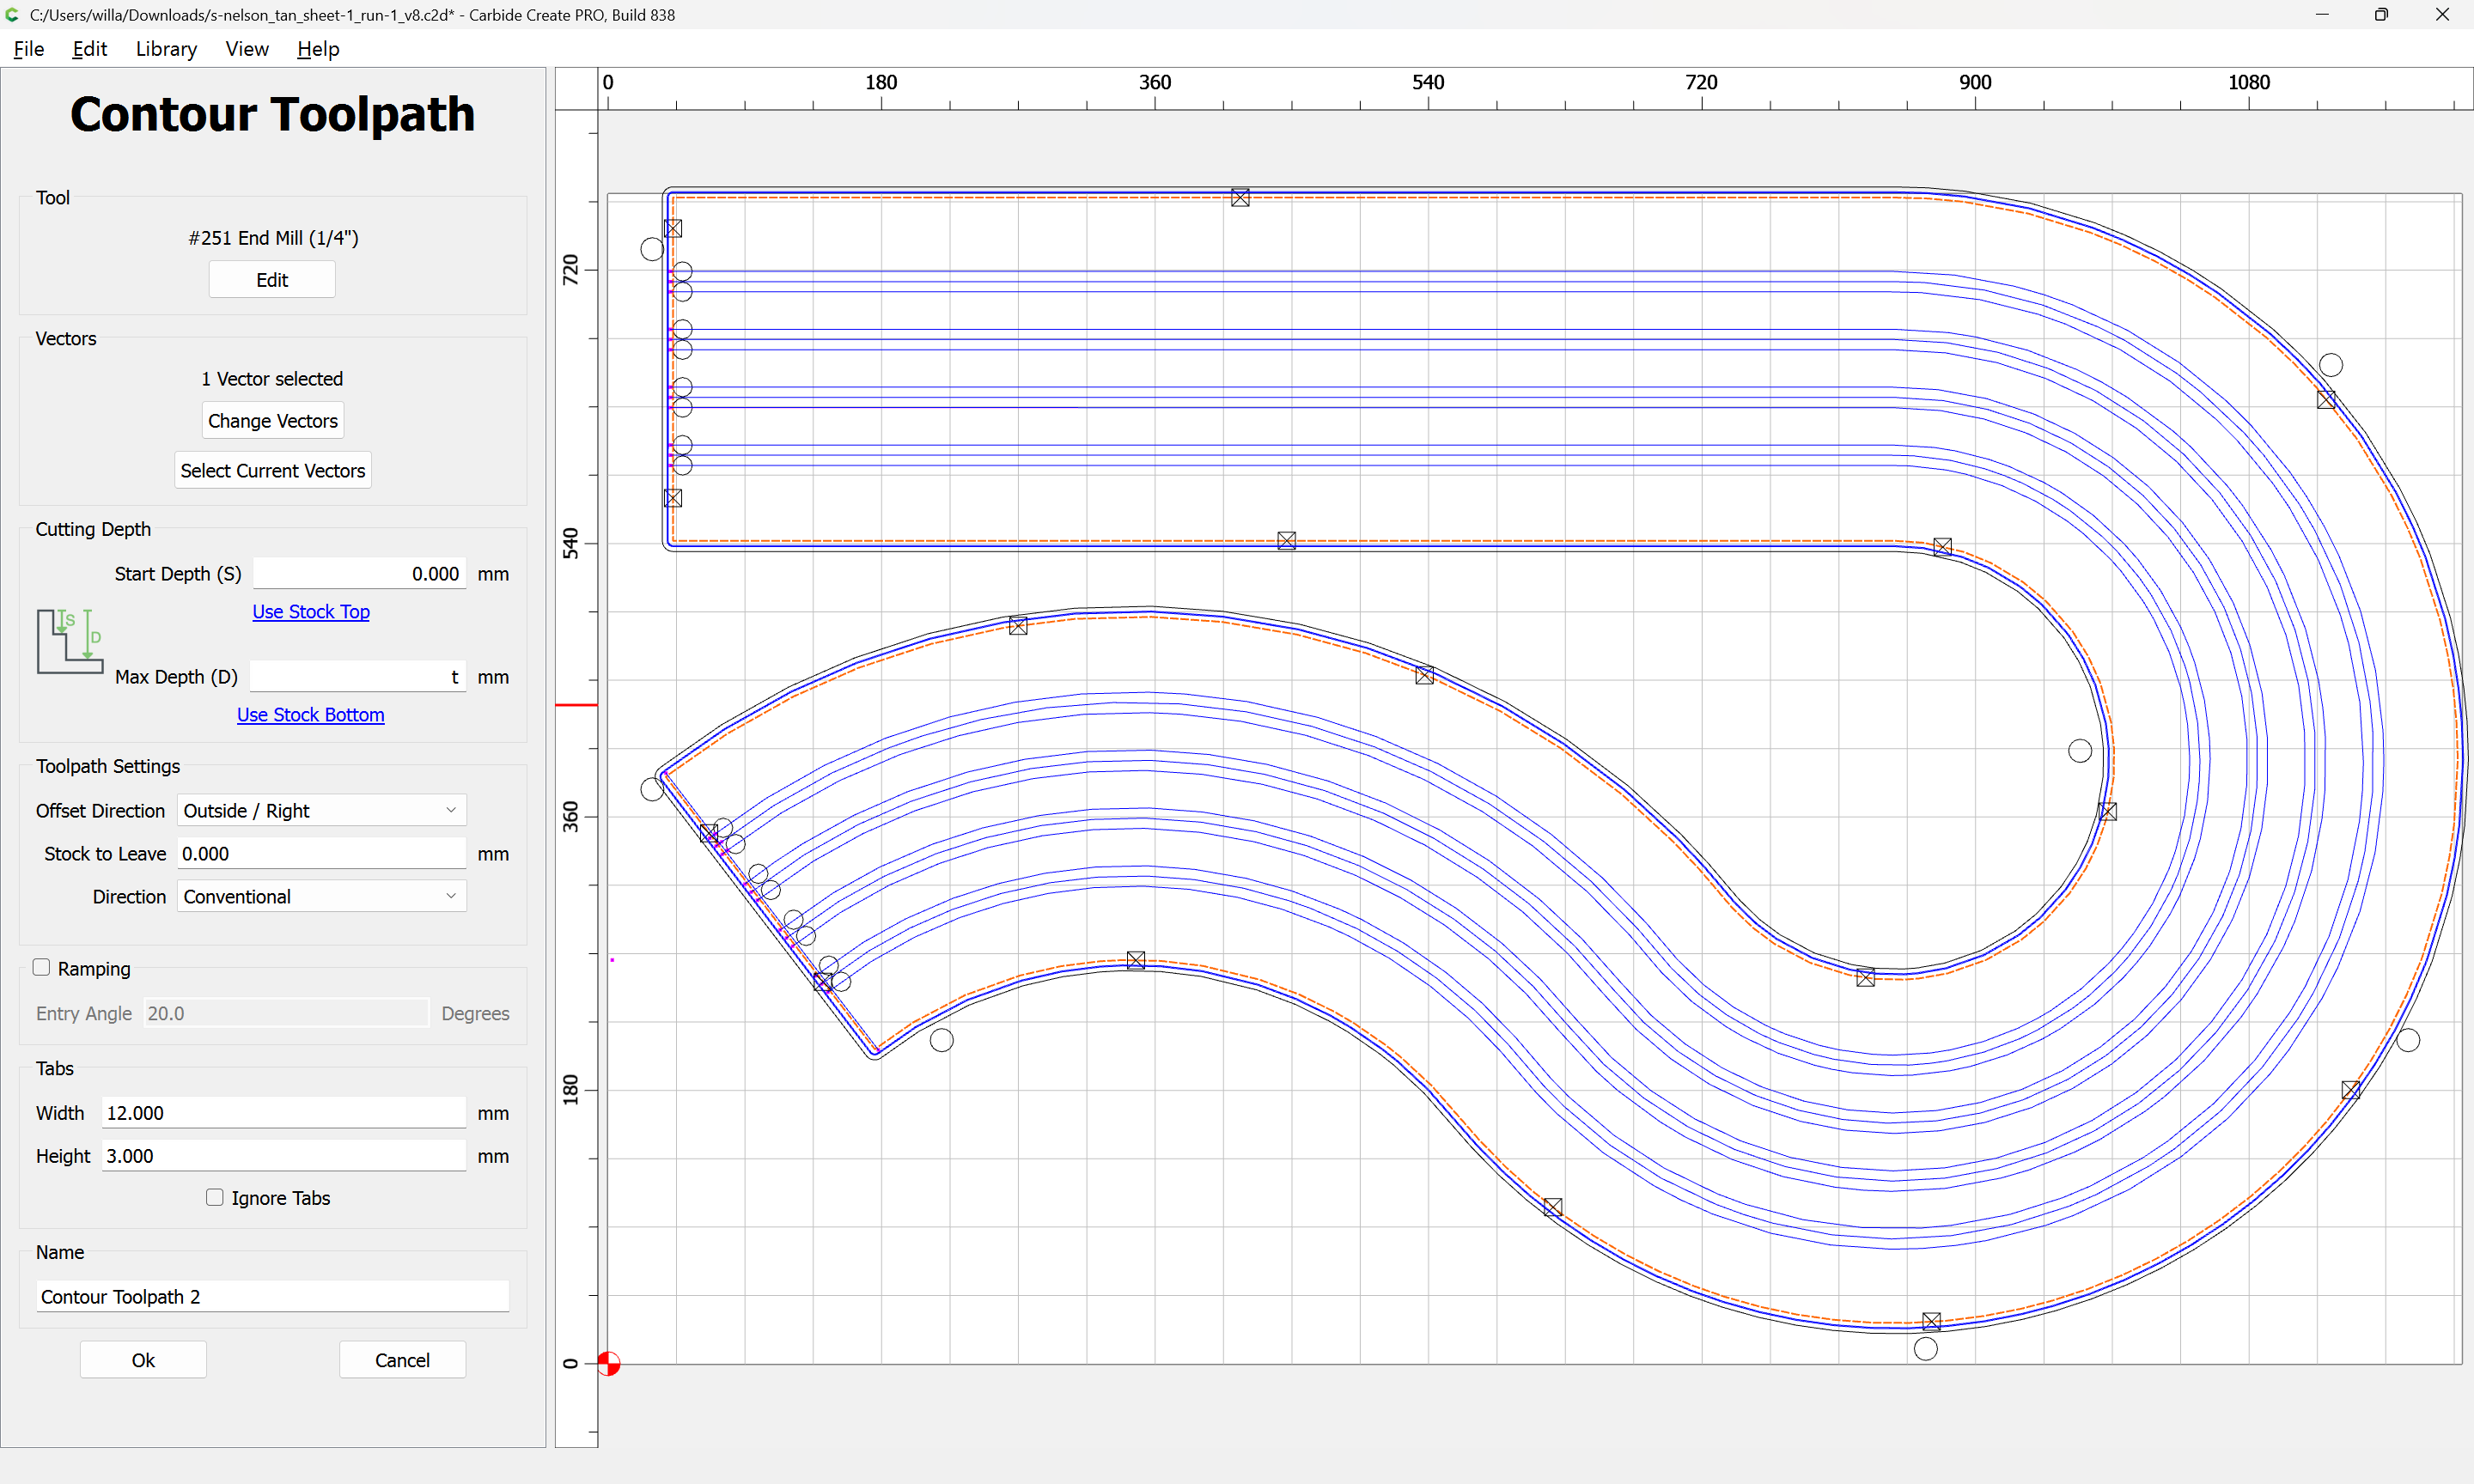Open the Direction Conventional dropdown
This screenshot has width=2474, height=1484.
[321, 896]
